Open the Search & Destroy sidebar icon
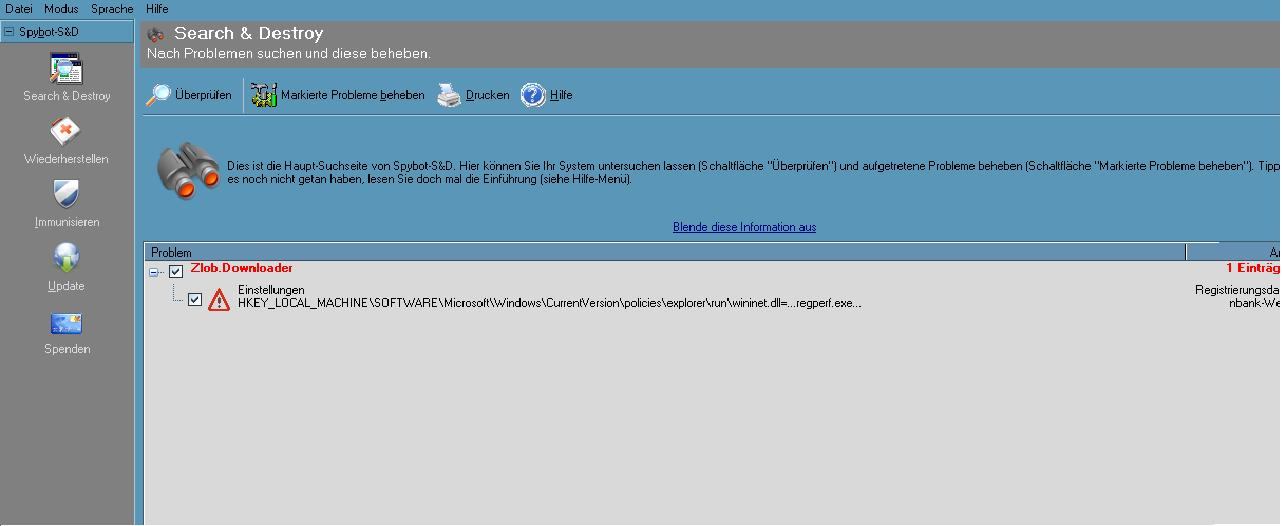Viewport: 1283px width, 526px height. click(x=66, y=69)
